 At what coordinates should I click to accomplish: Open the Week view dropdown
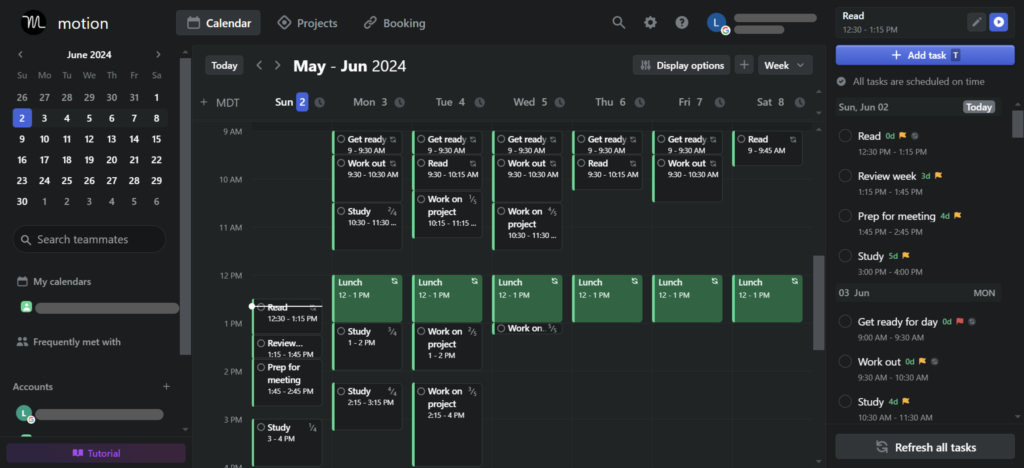click(x=785, y=65)
